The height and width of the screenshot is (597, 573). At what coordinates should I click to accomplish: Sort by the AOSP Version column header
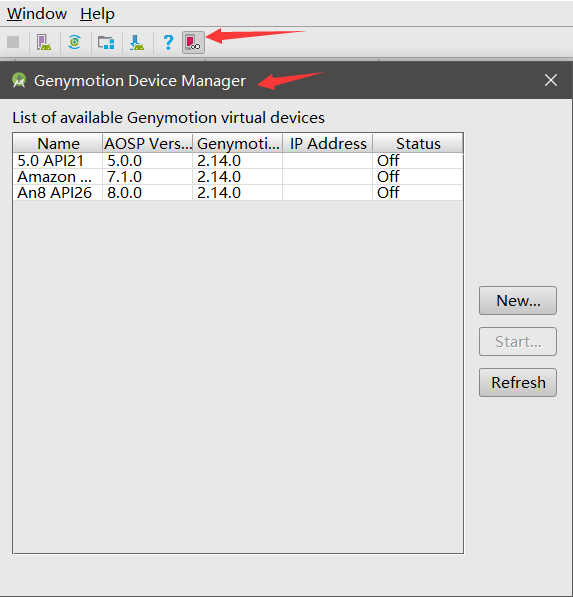148,144
